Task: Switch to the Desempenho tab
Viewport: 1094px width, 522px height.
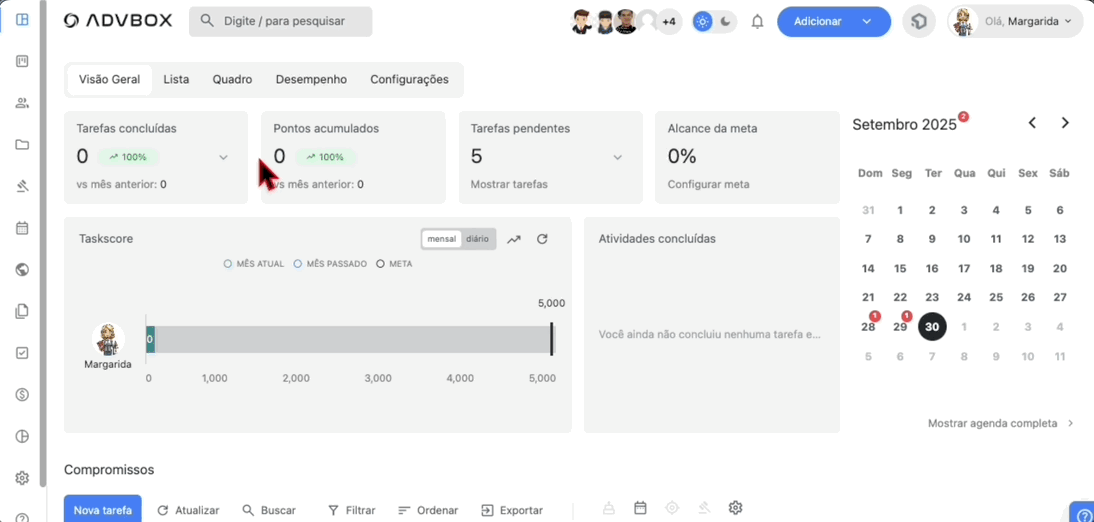Action: (311, 80)
